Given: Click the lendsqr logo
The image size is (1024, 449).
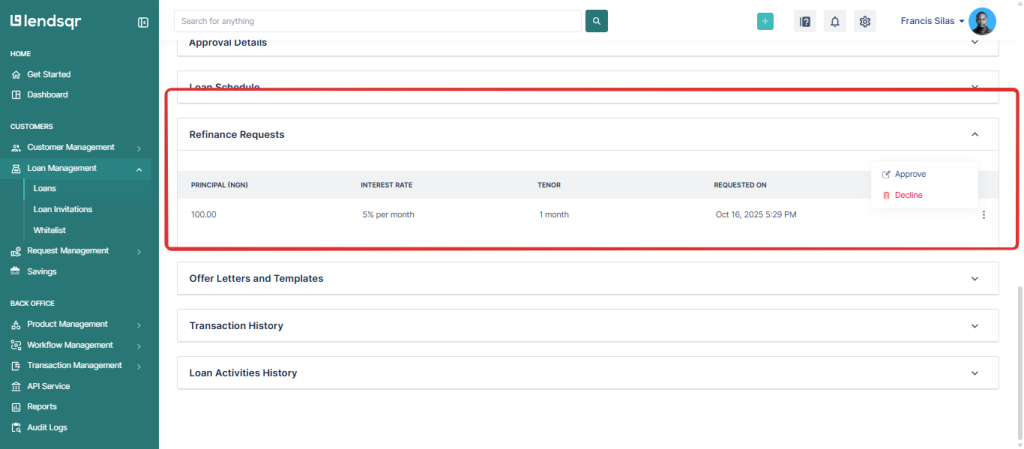Looking at the screenshot, I should click(46, 21).
